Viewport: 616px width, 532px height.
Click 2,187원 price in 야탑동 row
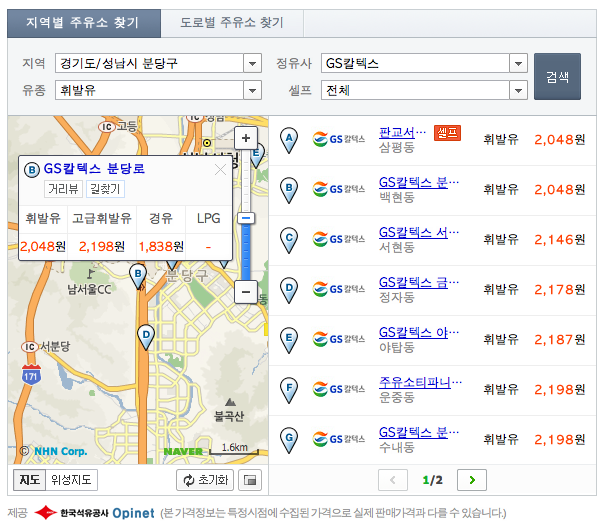[559, 339]
